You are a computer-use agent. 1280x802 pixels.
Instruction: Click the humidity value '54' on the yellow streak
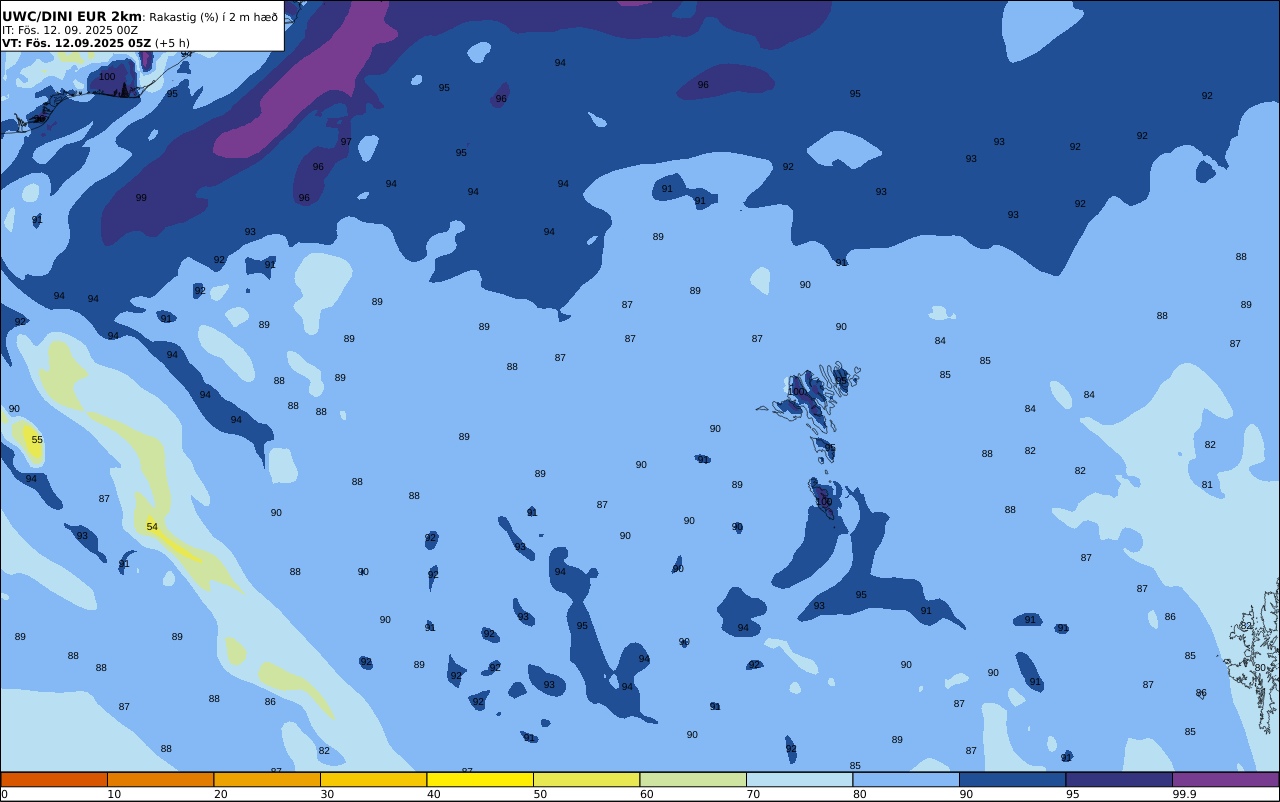(x=152, y=527)
